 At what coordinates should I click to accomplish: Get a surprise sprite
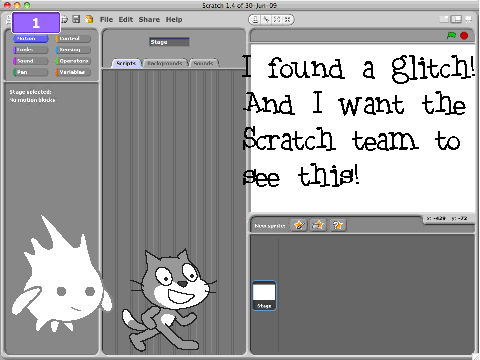[338, 225]
